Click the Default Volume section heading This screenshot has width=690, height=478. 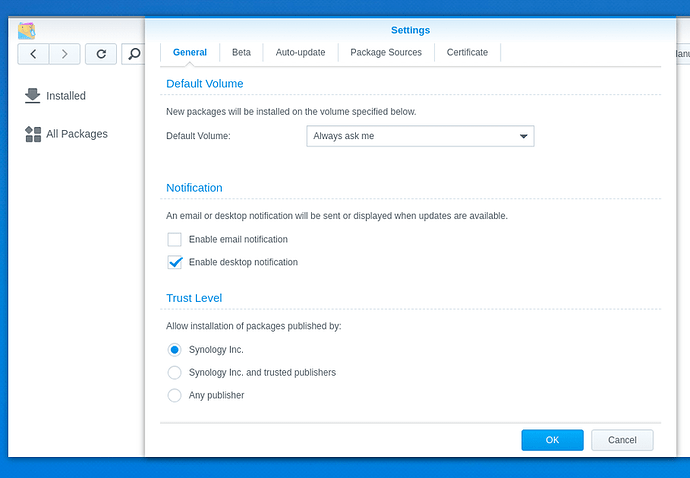(x=205, y=84)
